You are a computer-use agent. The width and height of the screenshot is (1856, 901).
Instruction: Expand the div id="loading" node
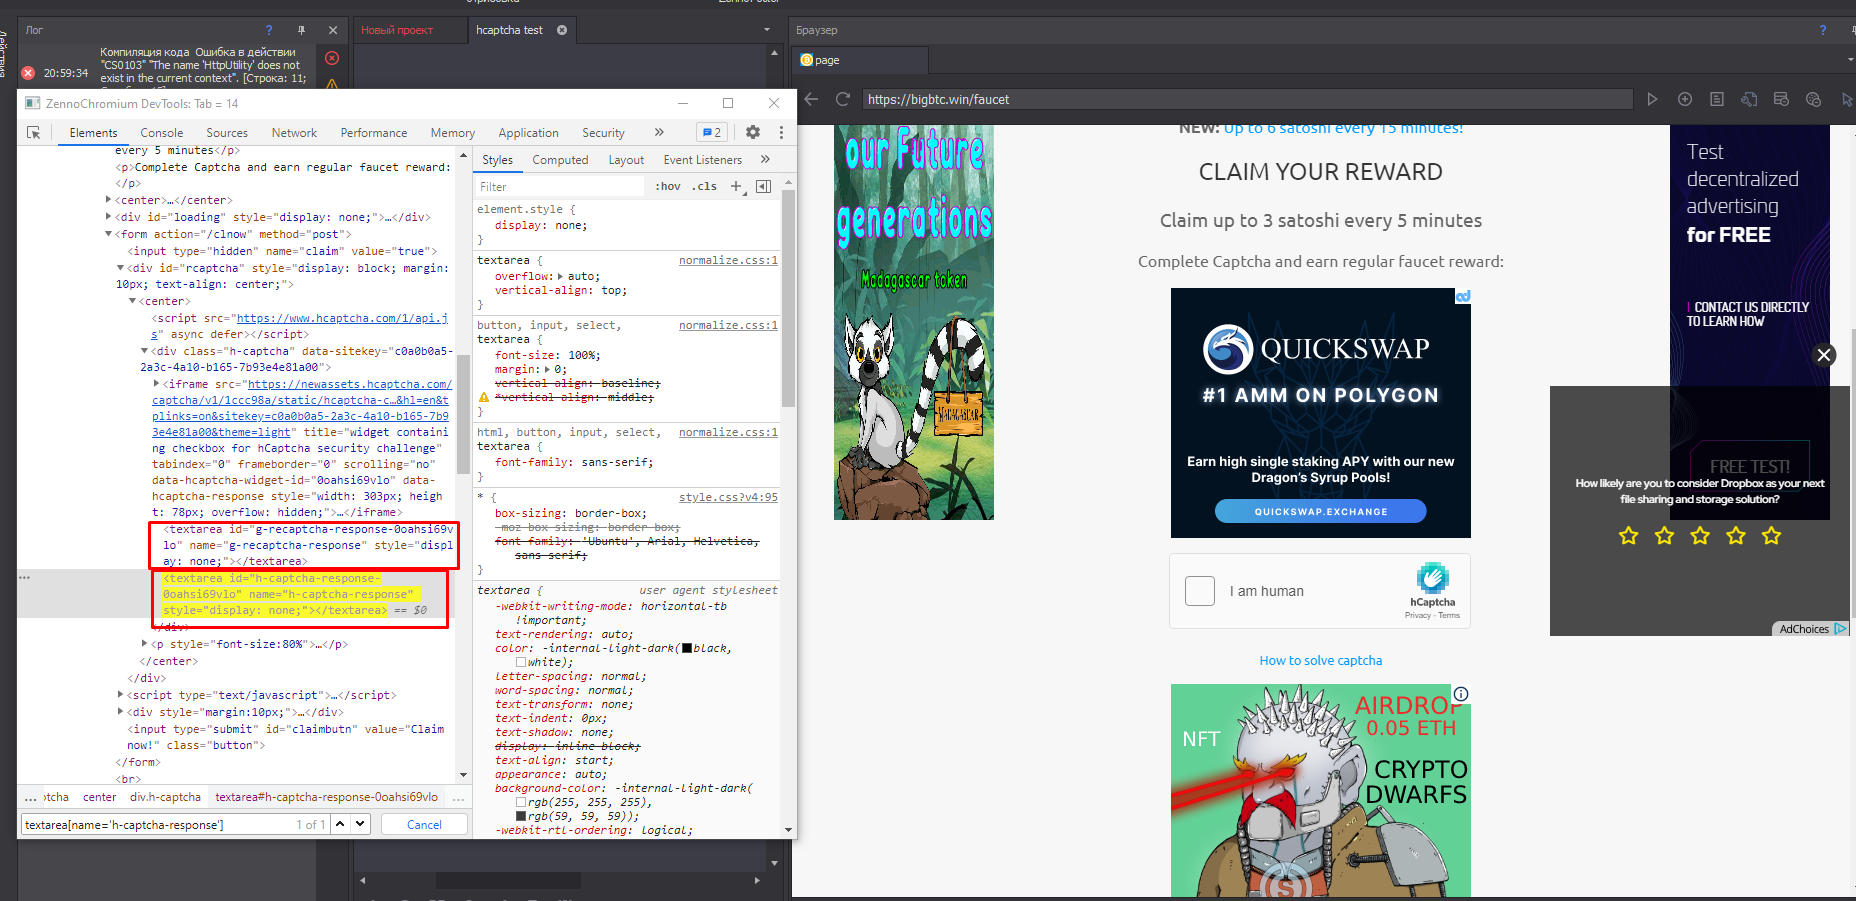click(x=109, y=217)
